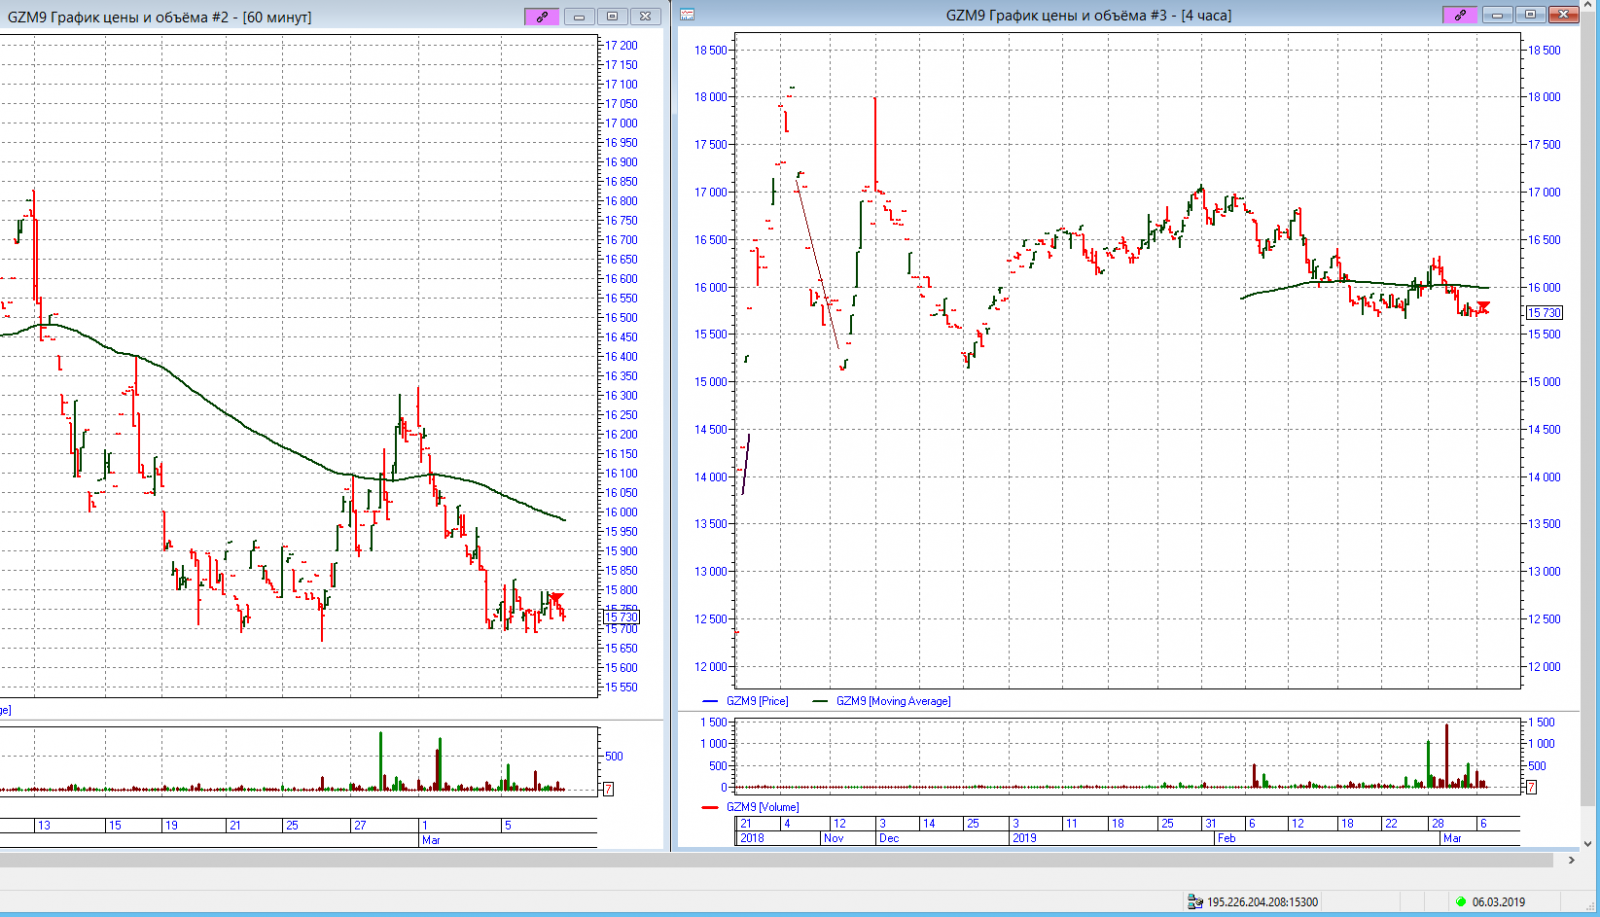Select the GZM9 [Volume] legend entry
This screenshot has height=917, width=1600.
coord(762,807)
